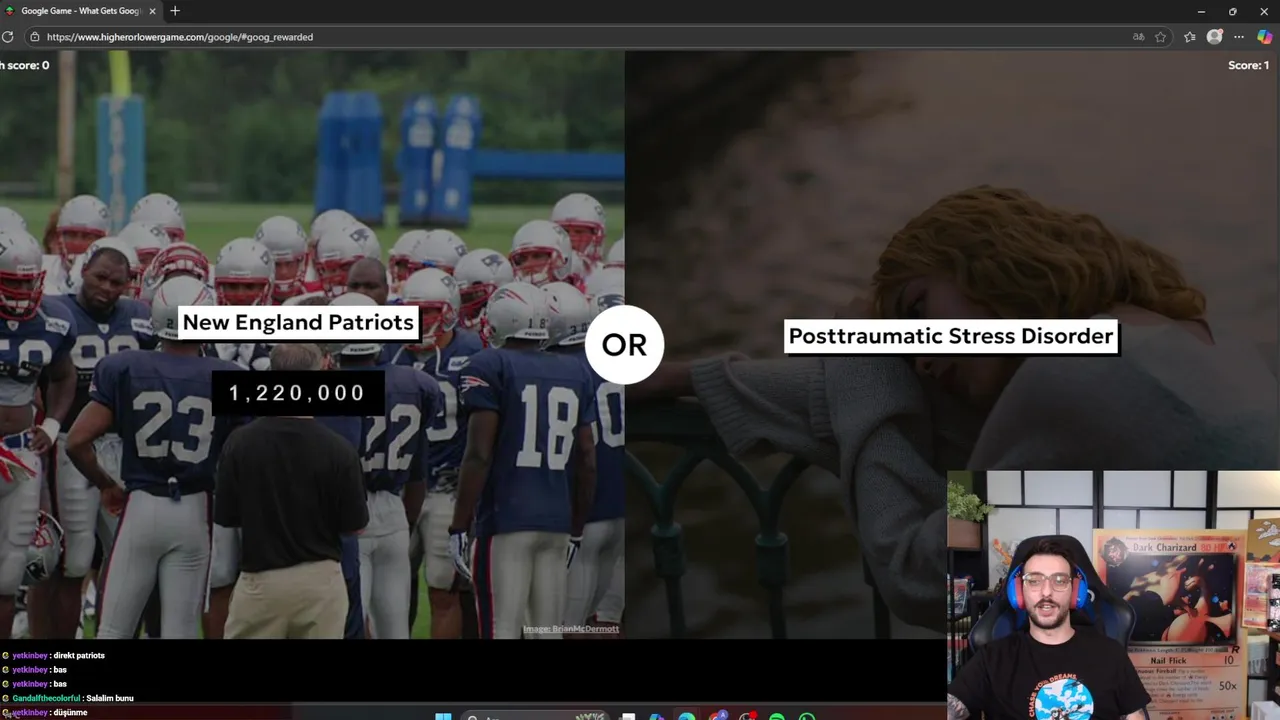The width and height of the screenshot is (1280, 720).
Task: Click the high score text
Action: click(x=24, y=65)
